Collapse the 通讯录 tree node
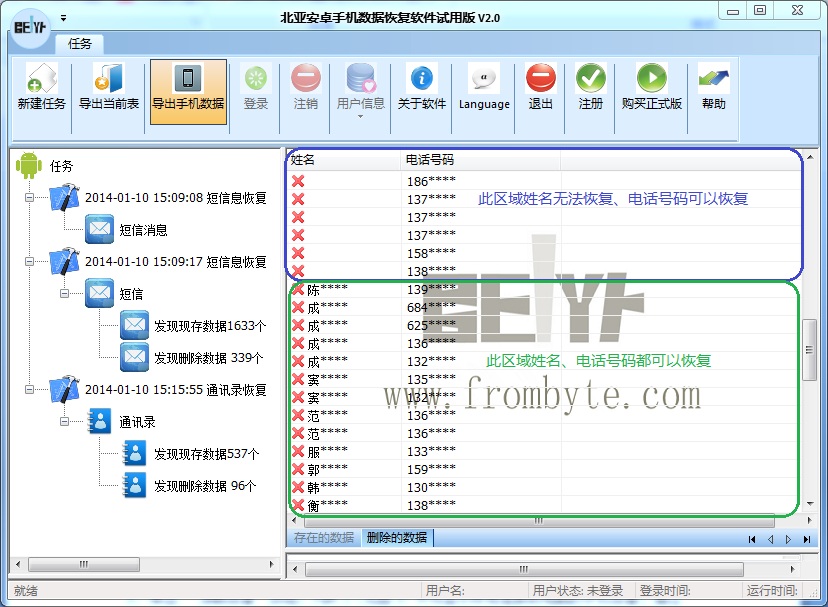Image resolution: width=828 pixels, height=607 pixels. click(65, 422)
